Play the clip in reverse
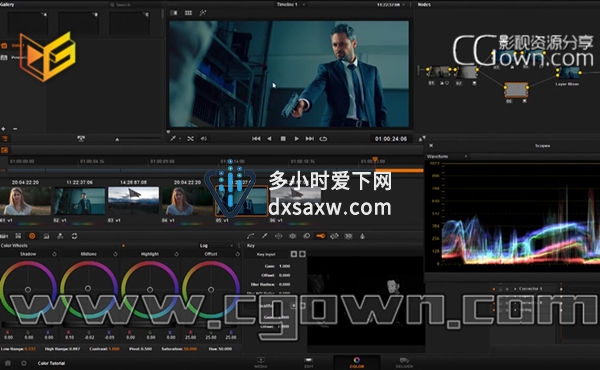Screen dimensions: 600x370 click(x=269, y=139)
